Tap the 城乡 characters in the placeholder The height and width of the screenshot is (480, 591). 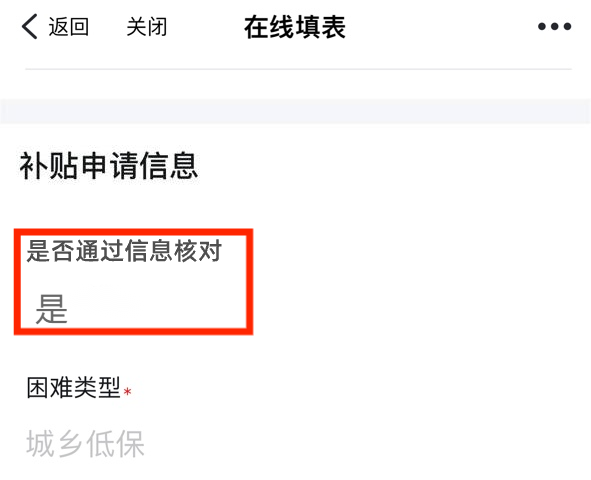55,444
